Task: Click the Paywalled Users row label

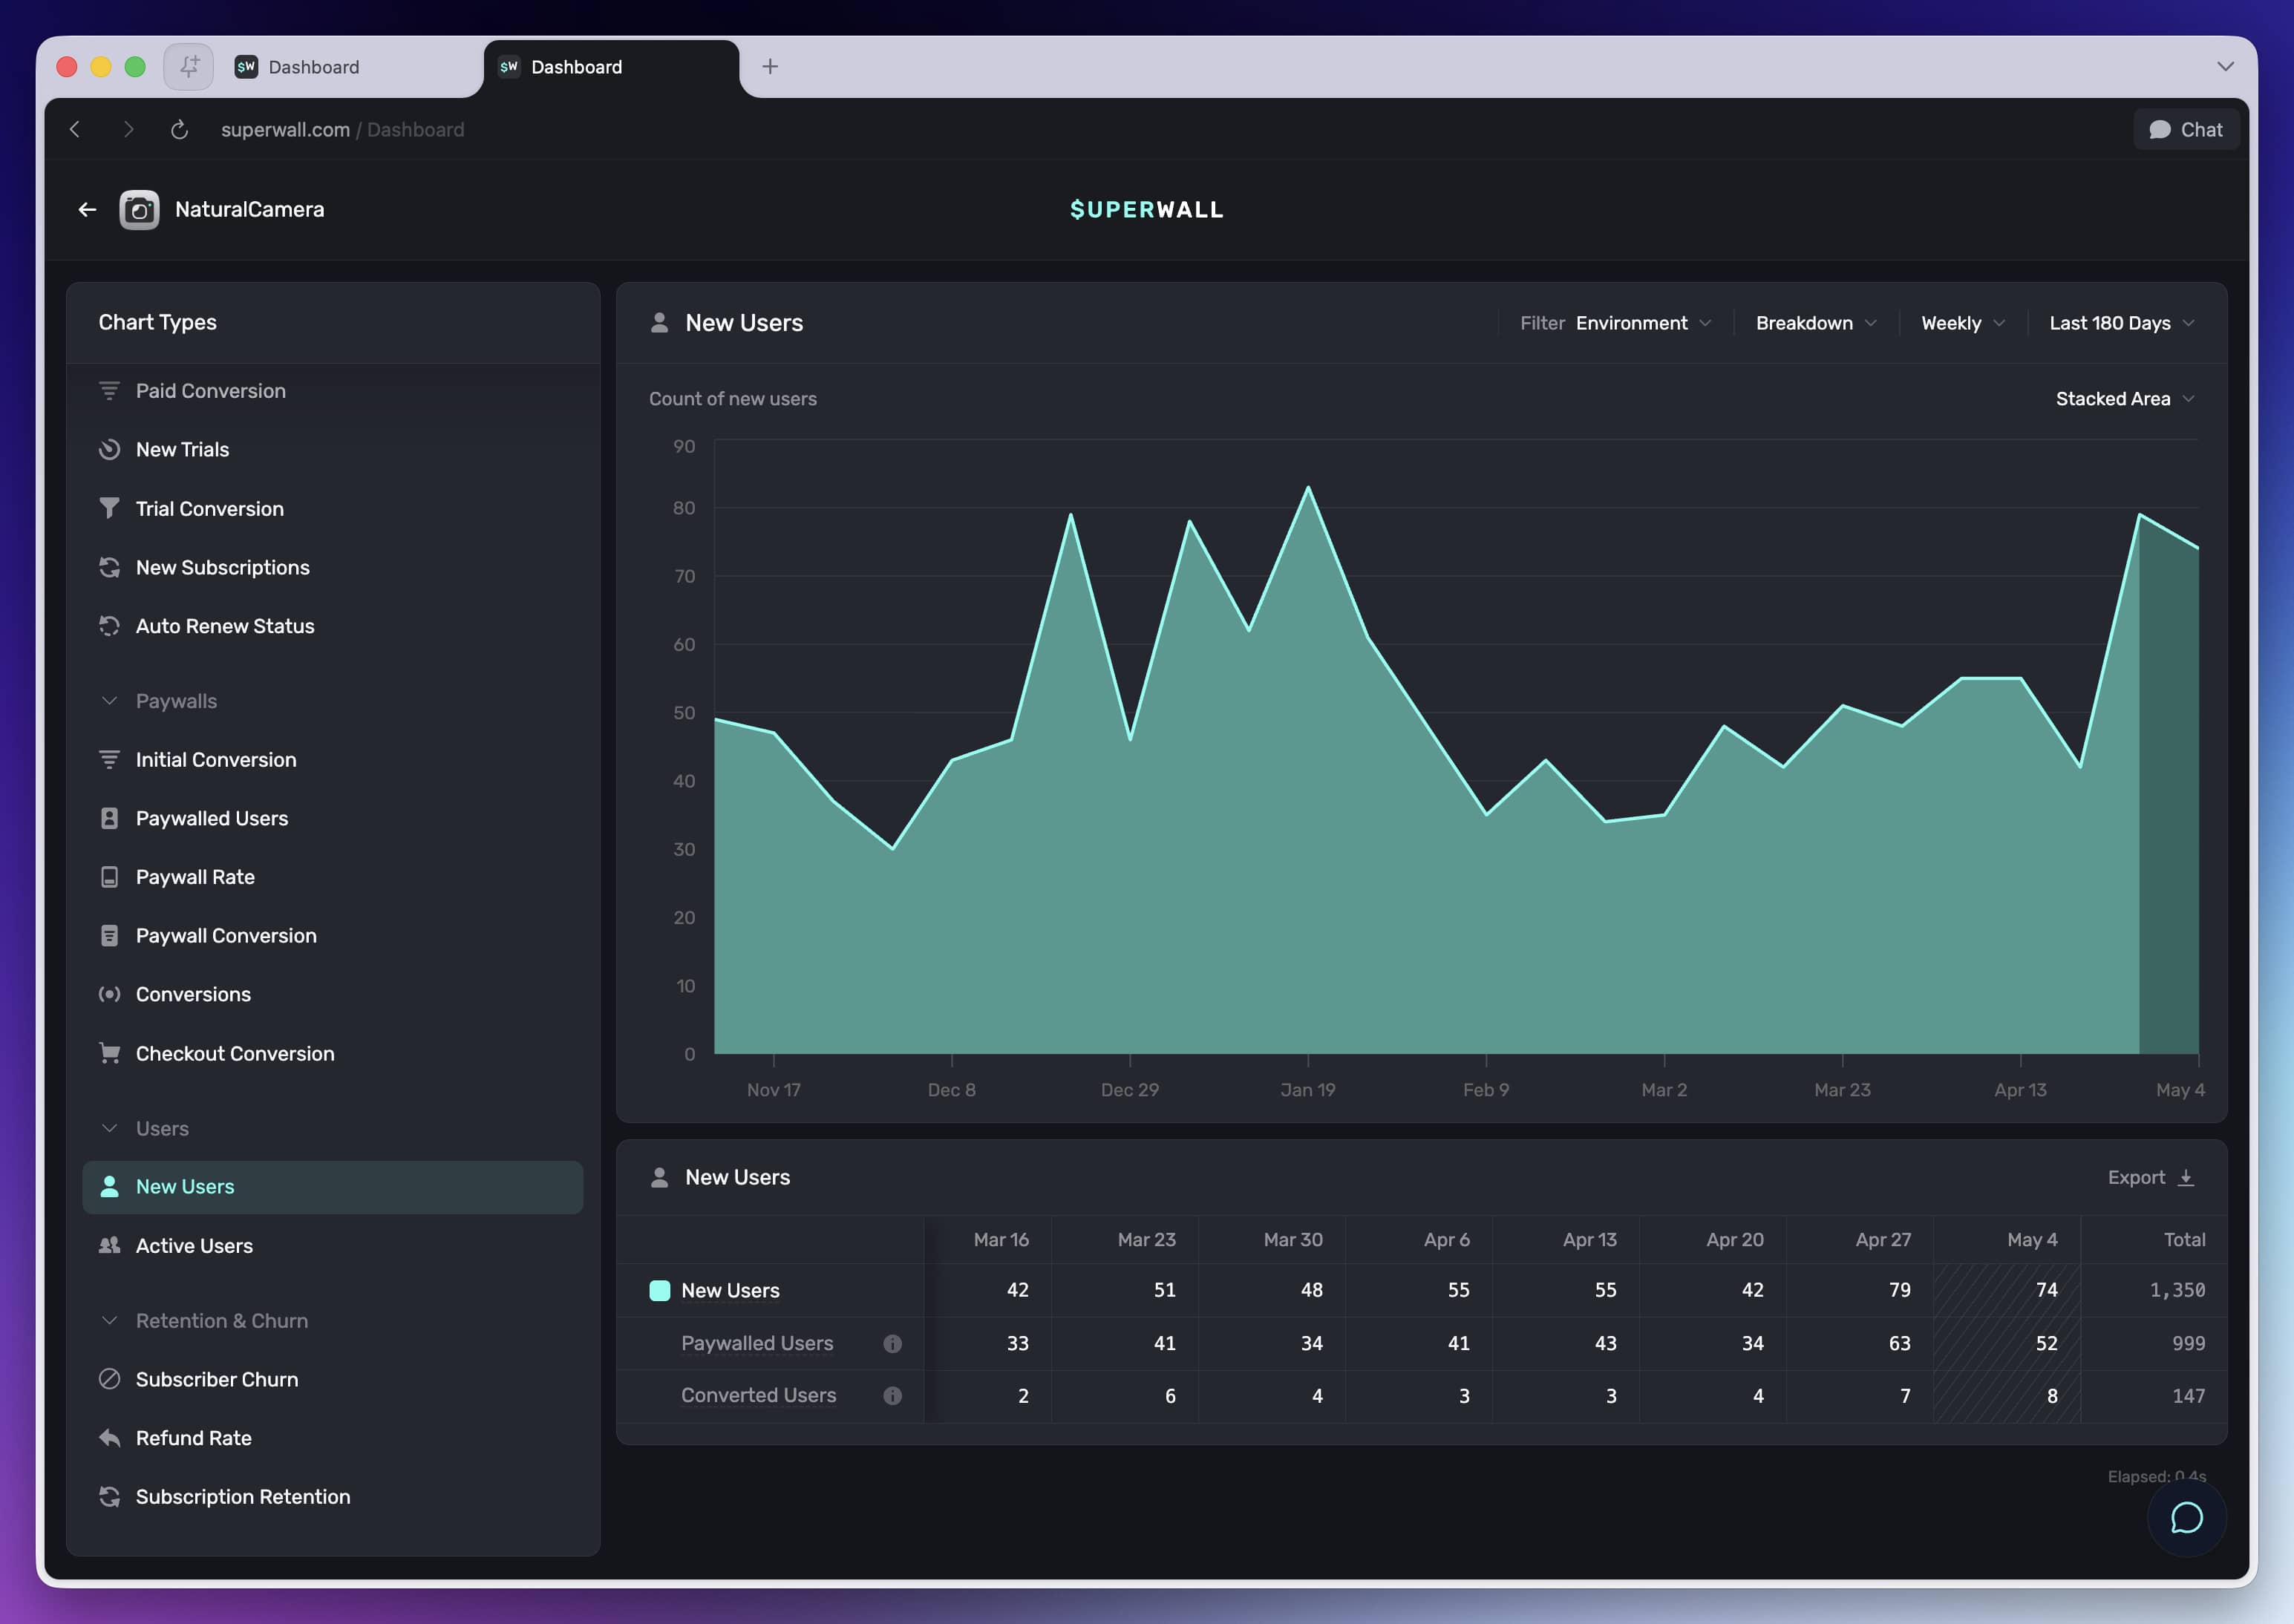Action: pyautogui.click(x=757, y=1344)
